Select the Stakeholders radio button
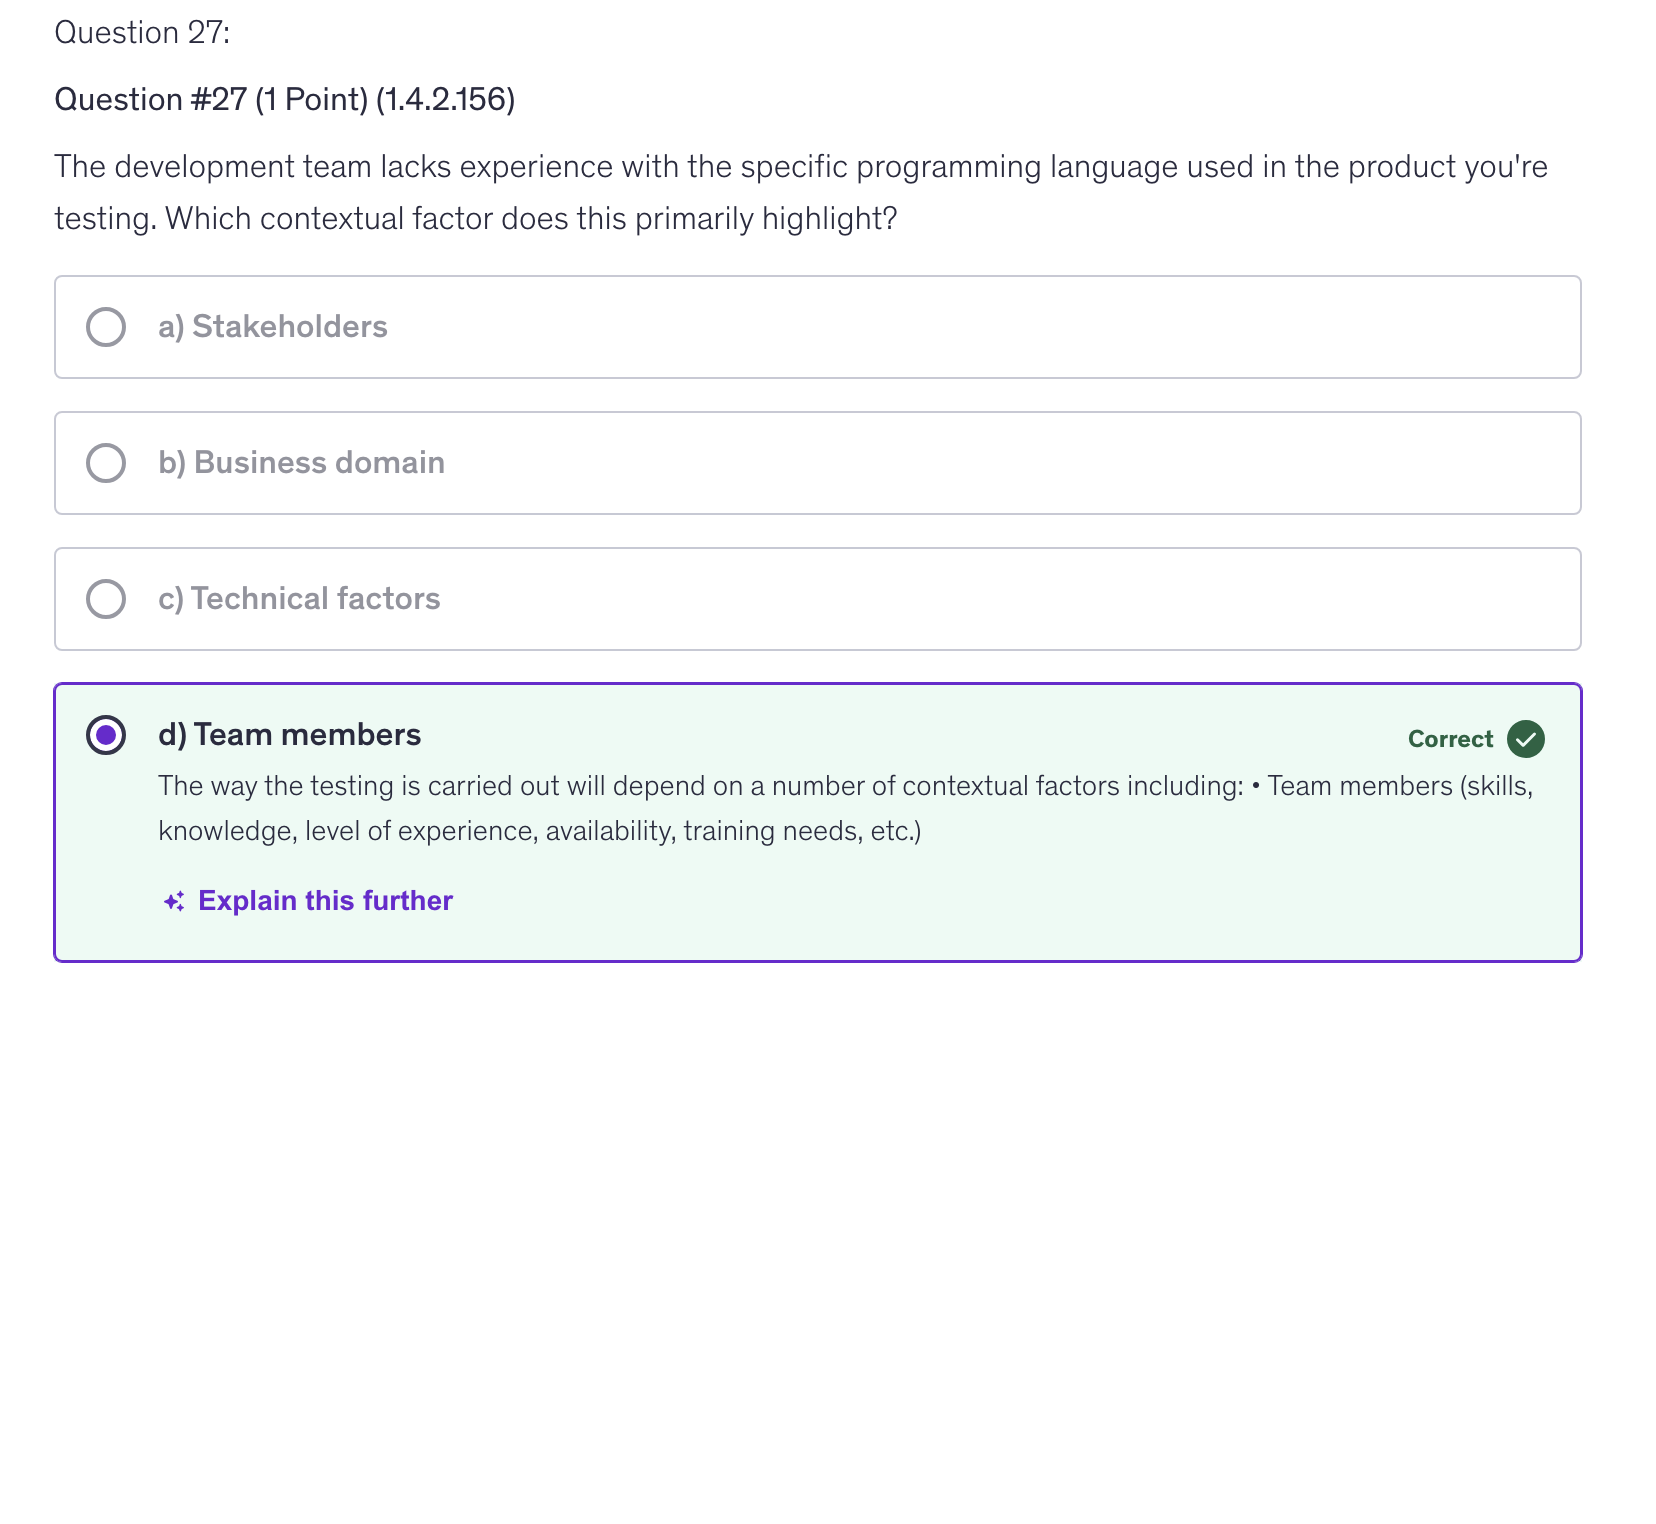1656x1524 pixels. point(106,327)
